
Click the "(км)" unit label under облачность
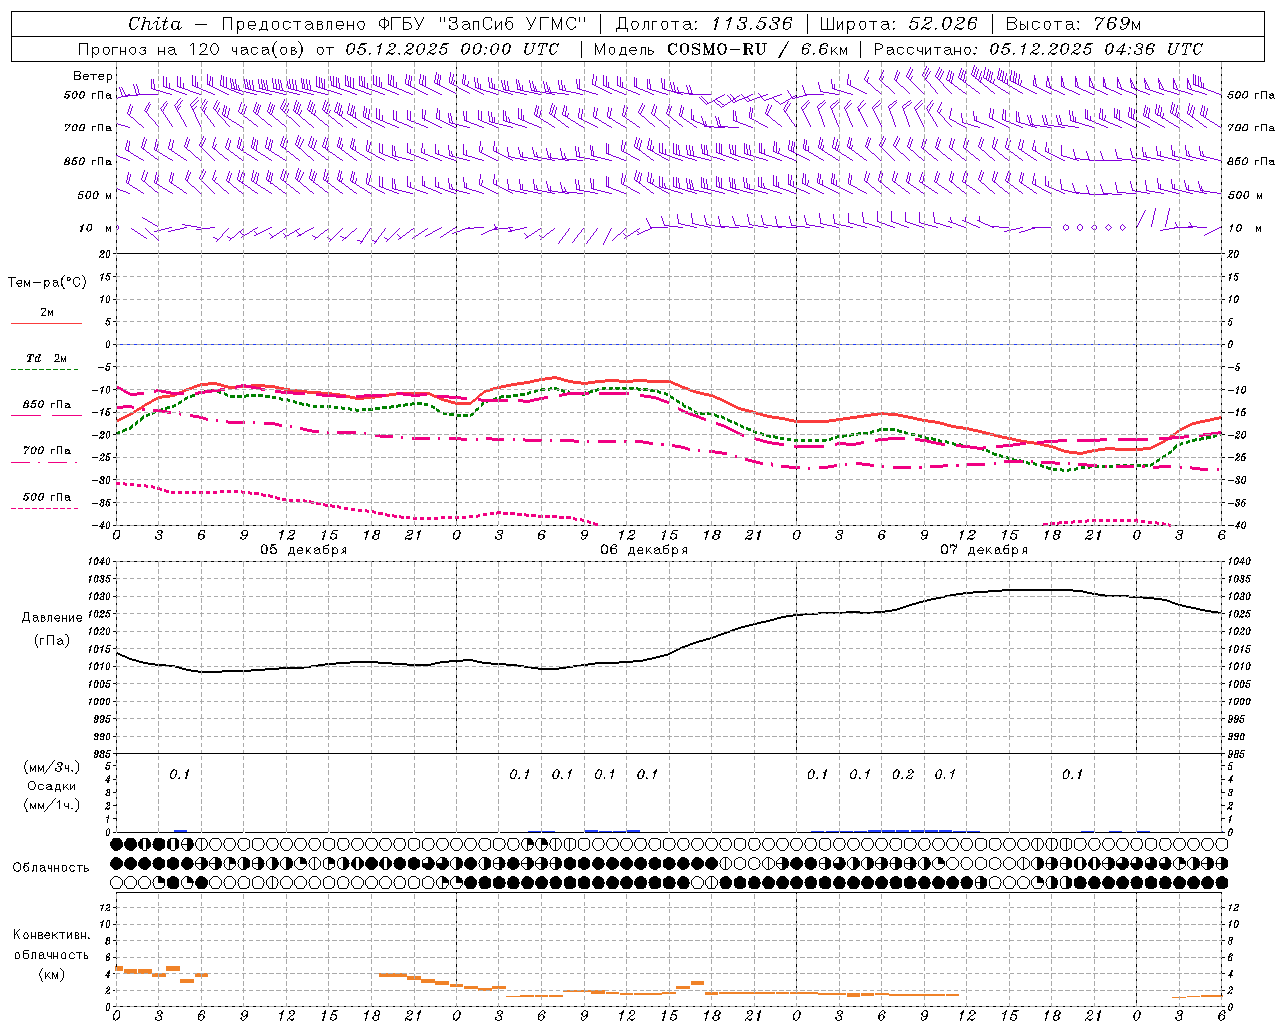pyautogui.click(x=51, y=974)
